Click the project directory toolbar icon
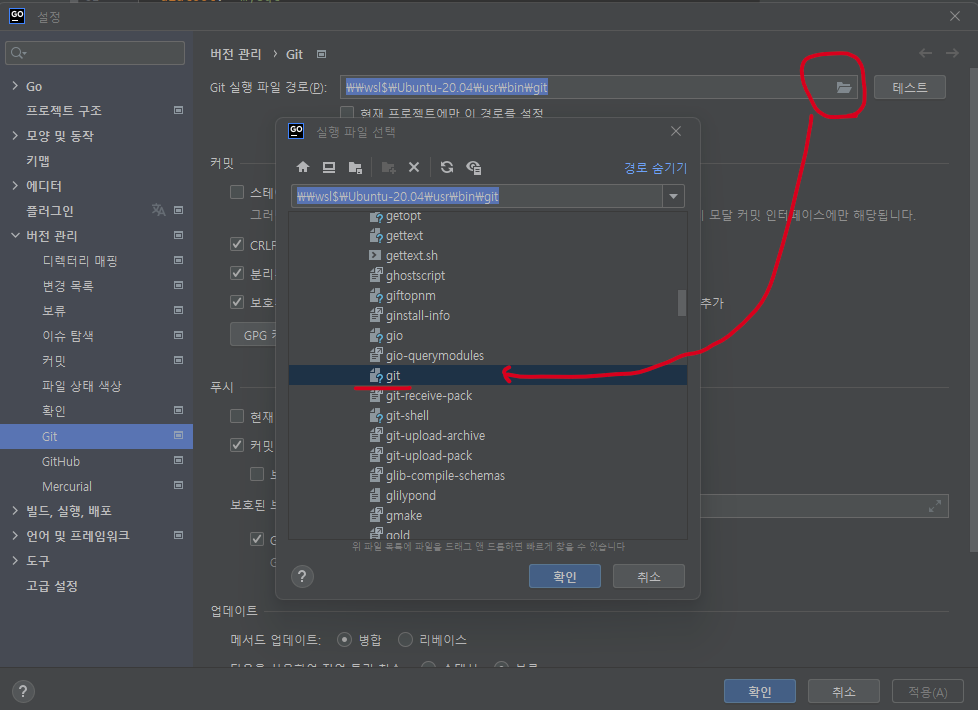Viewport: 978px width, 710px height. click(356, 167)
